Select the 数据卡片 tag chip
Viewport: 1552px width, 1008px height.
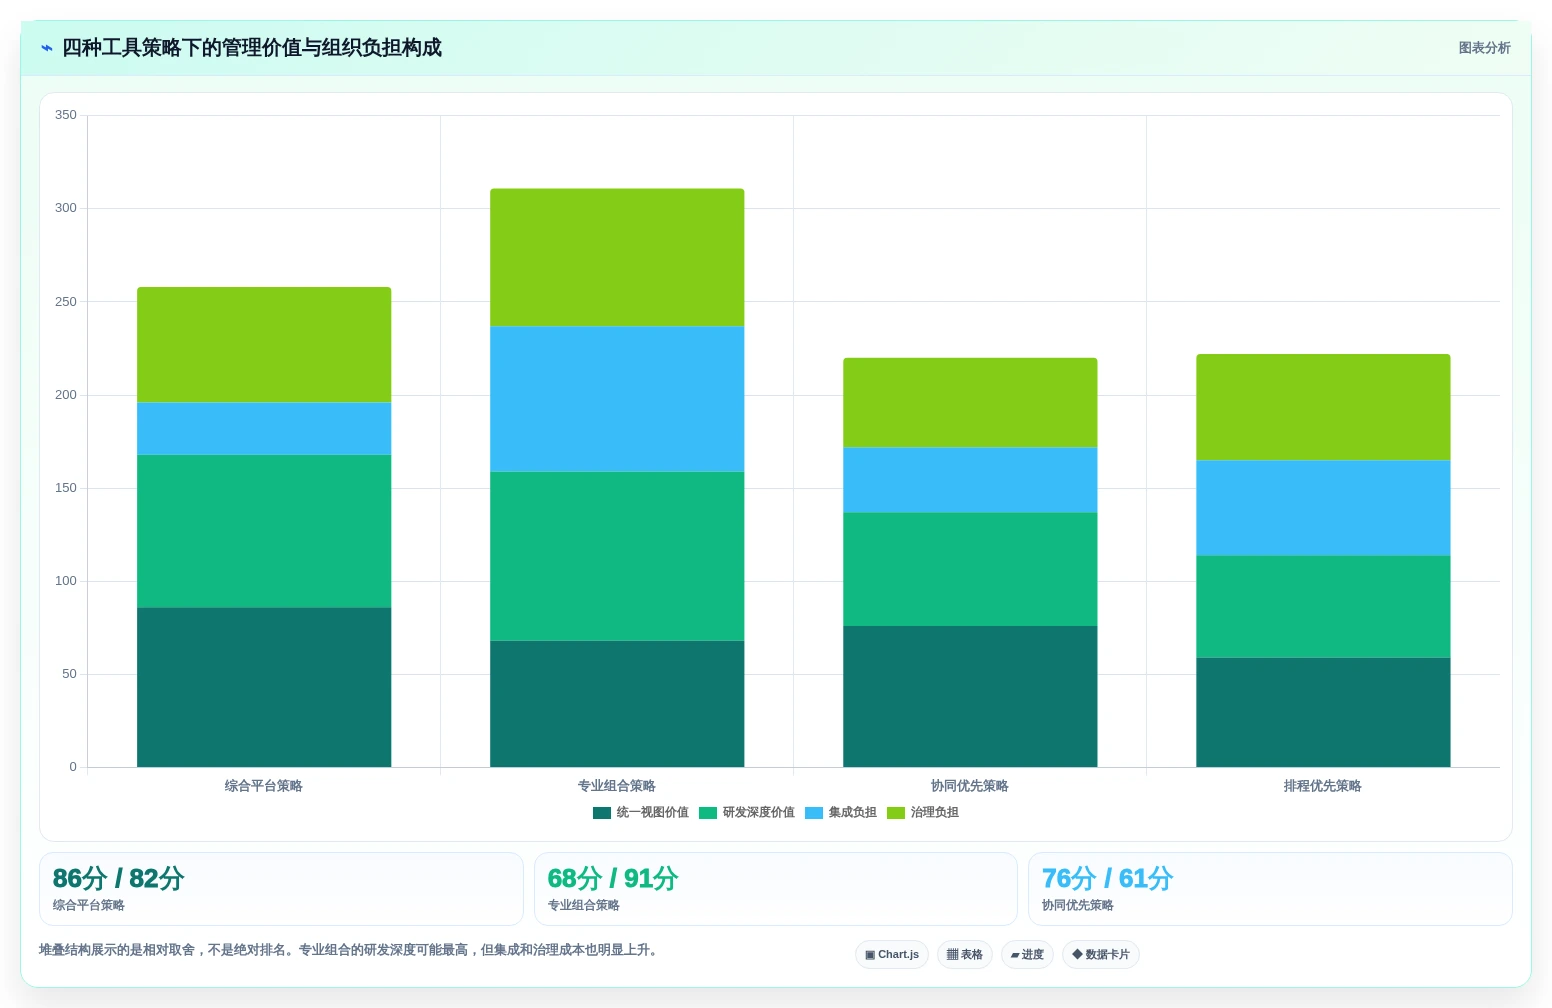[1101, 955]
